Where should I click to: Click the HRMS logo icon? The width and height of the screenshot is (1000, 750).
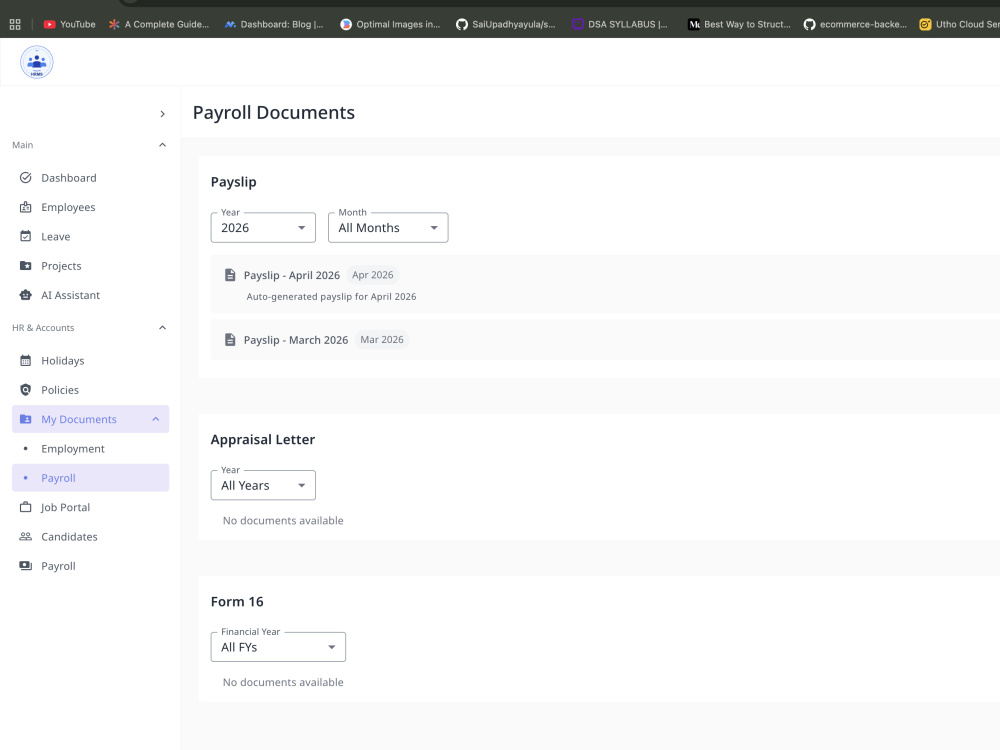(36, 62)
